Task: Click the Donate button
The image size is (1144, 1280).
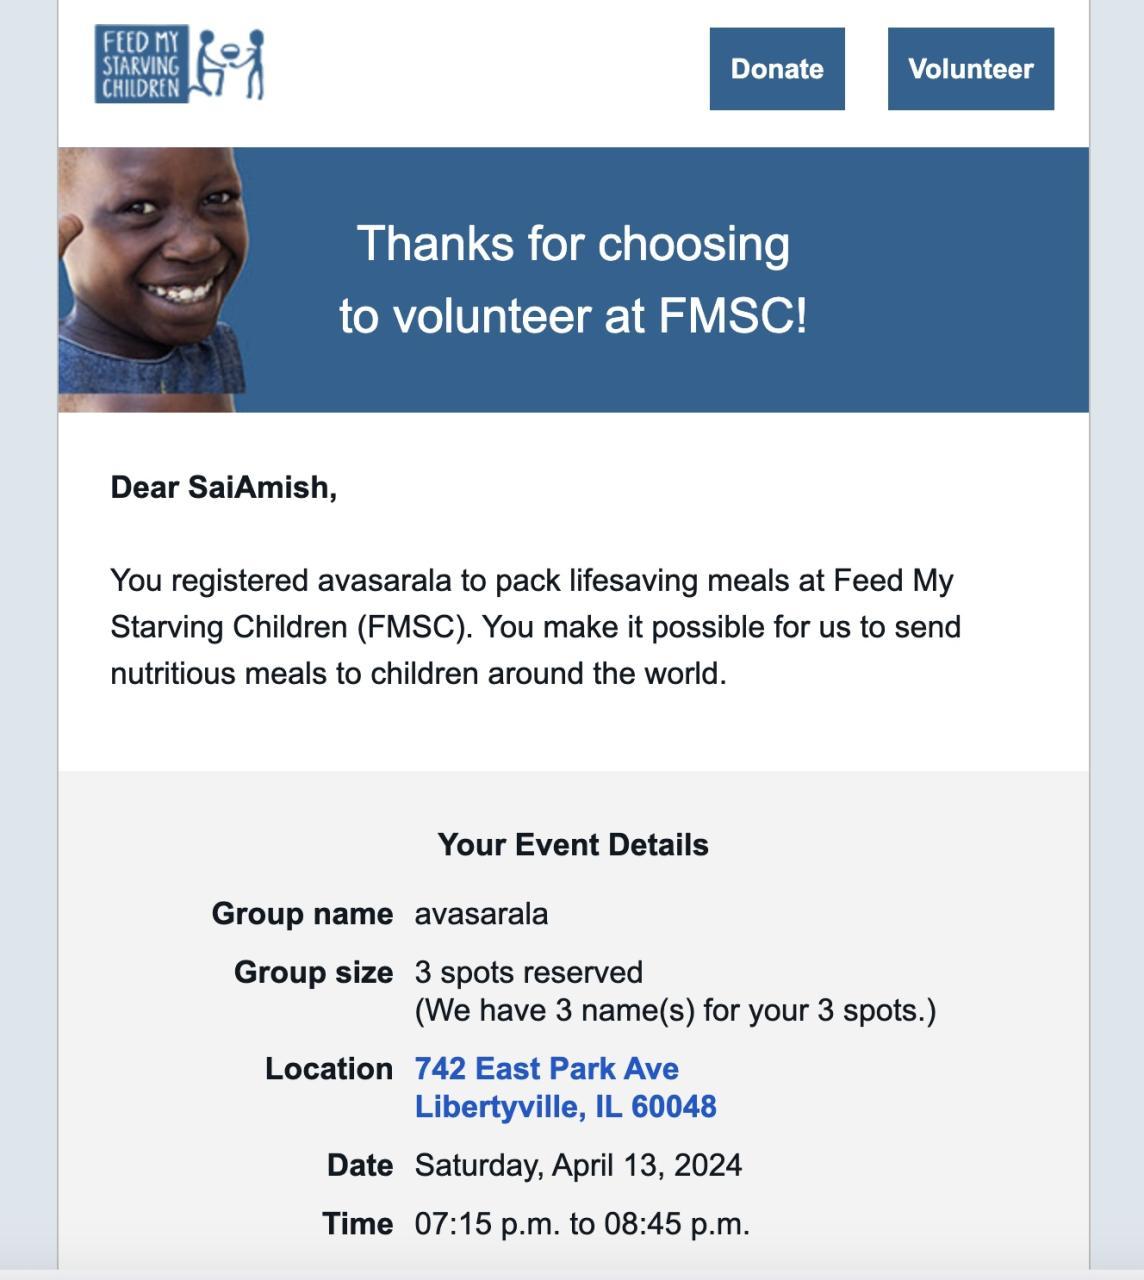Action: (777, 69)
